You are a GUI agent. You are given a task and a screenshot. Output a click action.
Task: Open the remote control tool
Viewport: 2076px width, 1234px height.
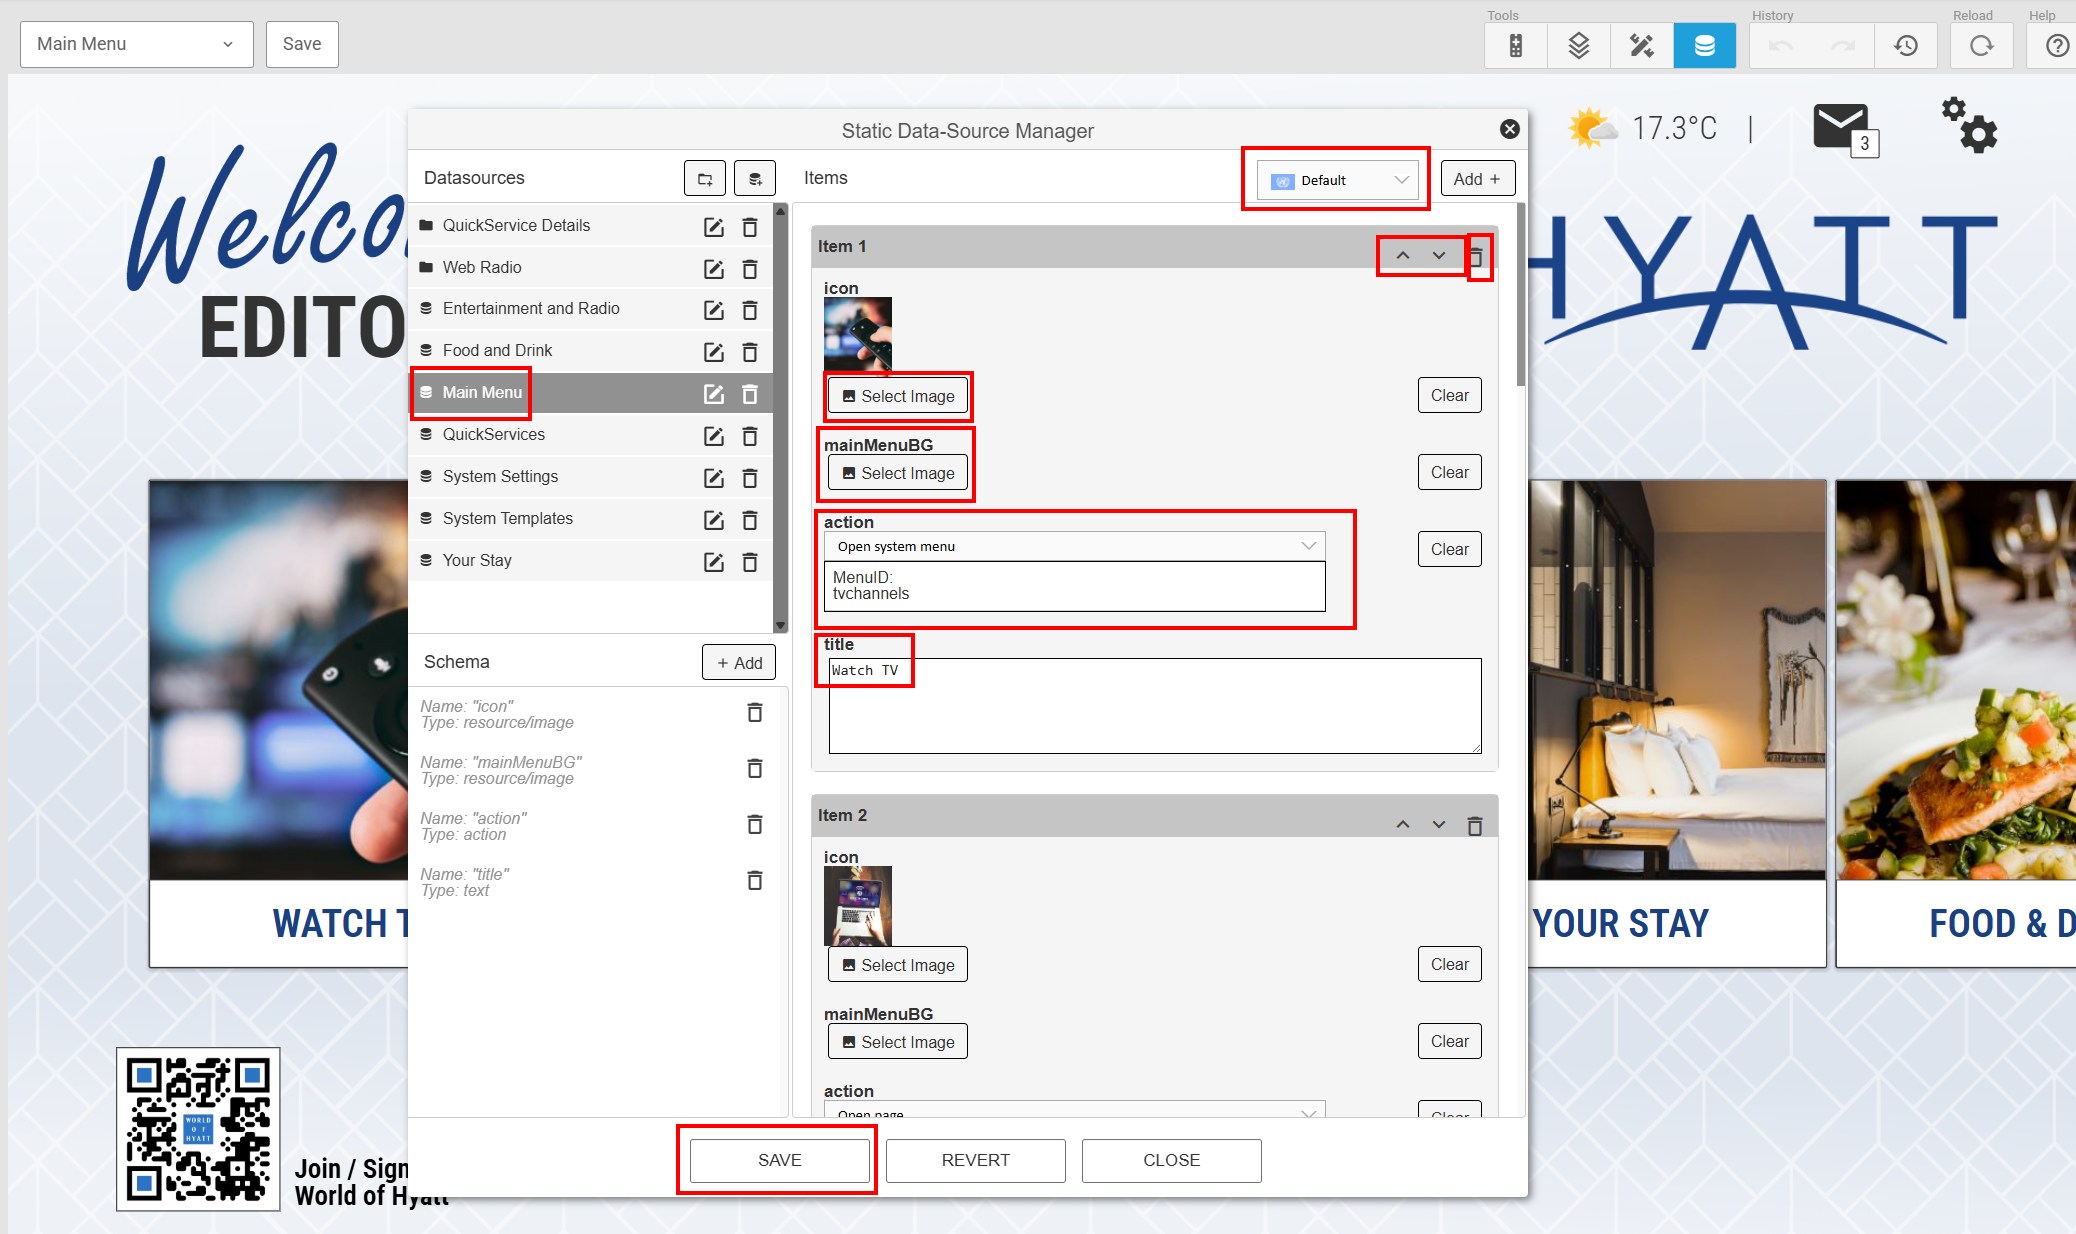click(1515, 45)
